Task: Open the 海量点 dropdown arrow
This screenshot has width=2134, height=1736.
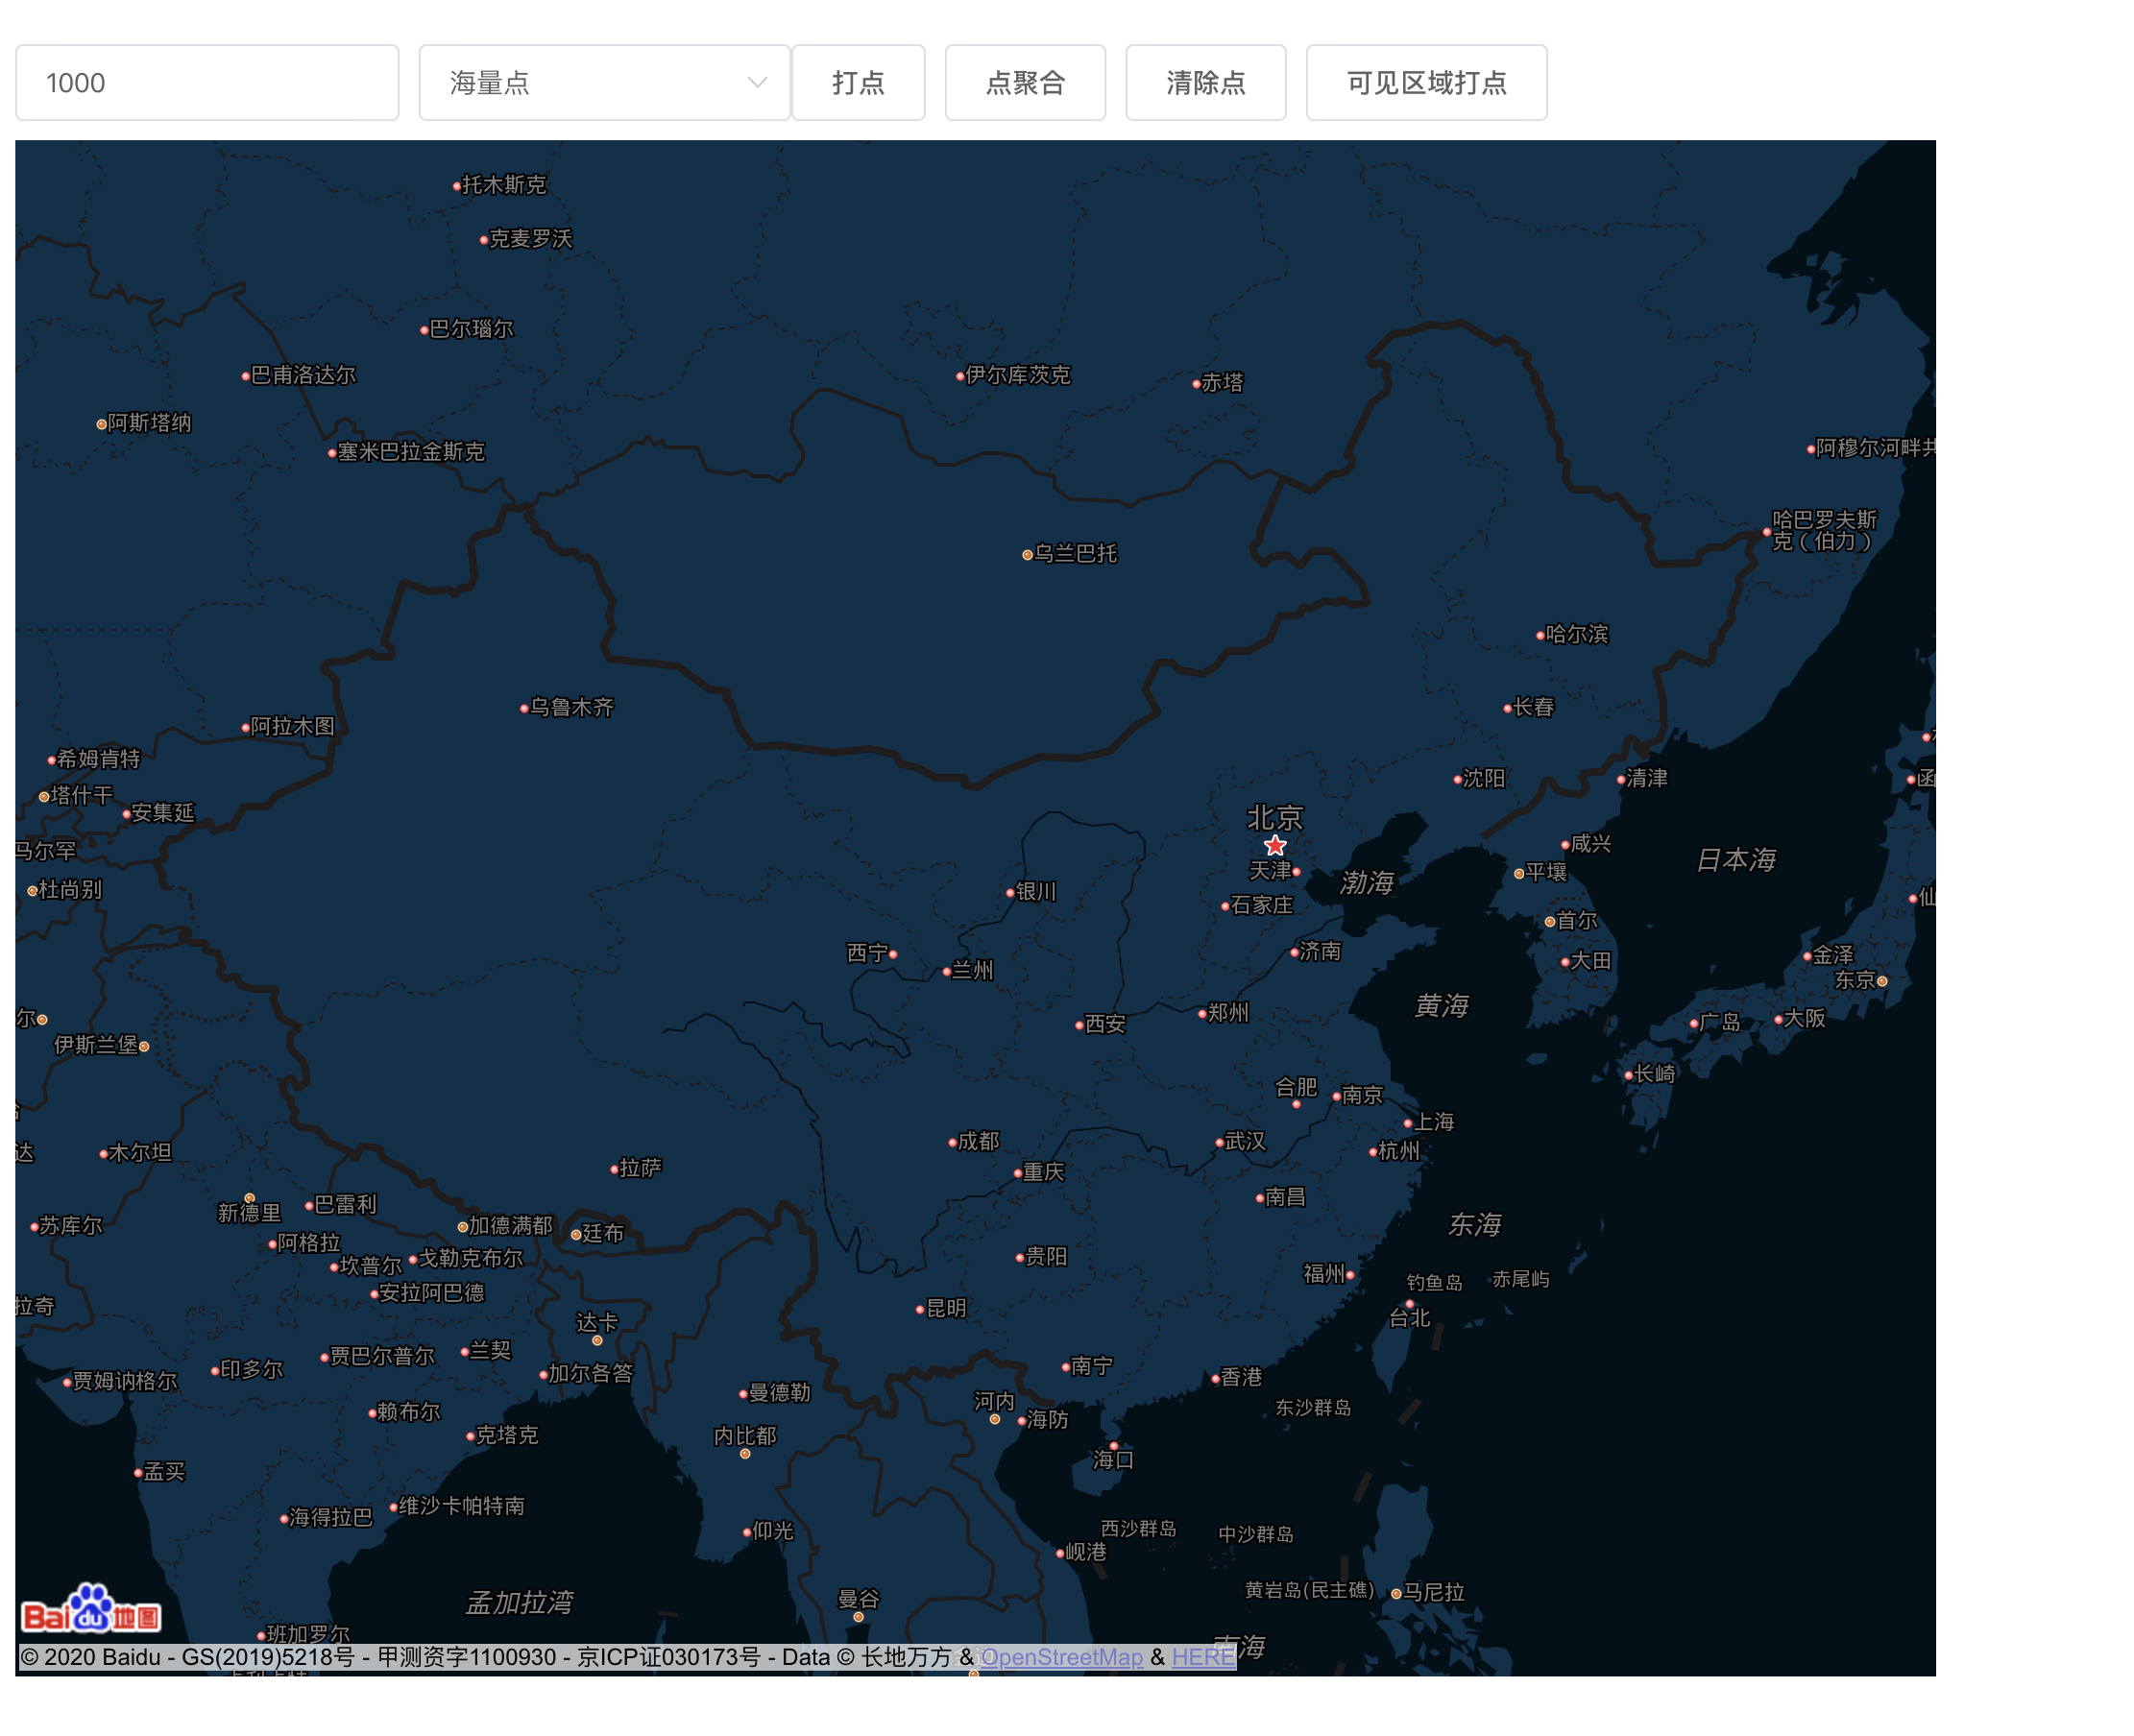Action: 757,83
